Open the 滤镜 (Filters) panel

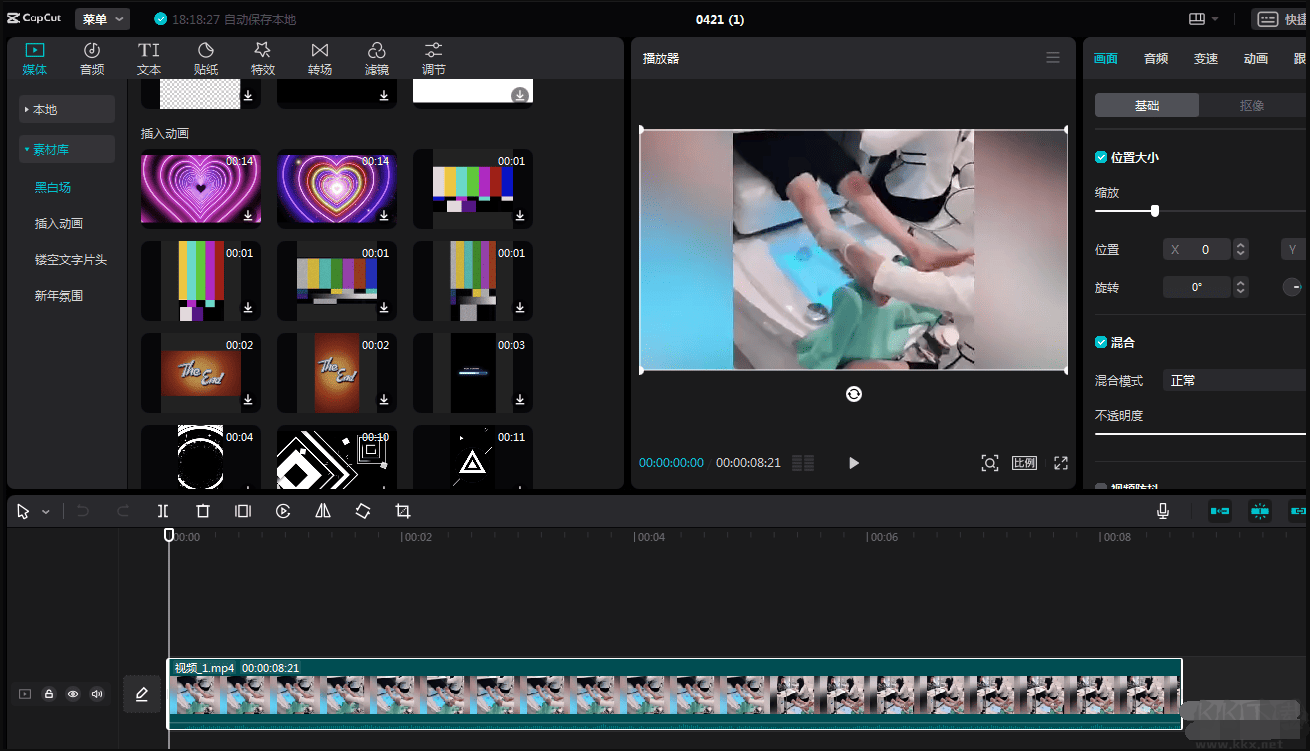point(377,59)
